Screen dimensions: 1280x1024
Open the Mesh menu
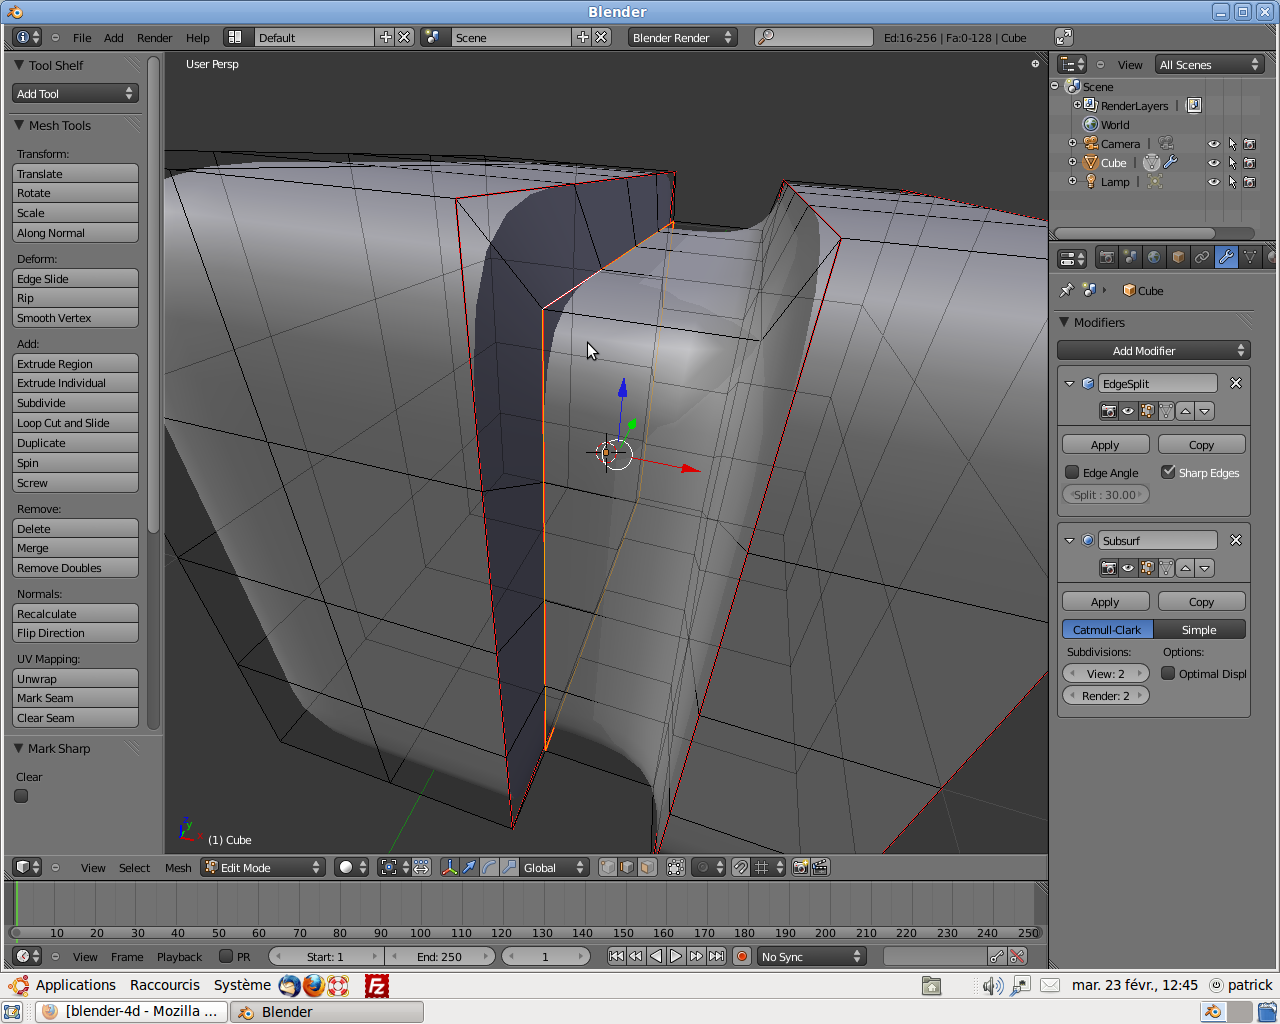(x=178, y=867)
